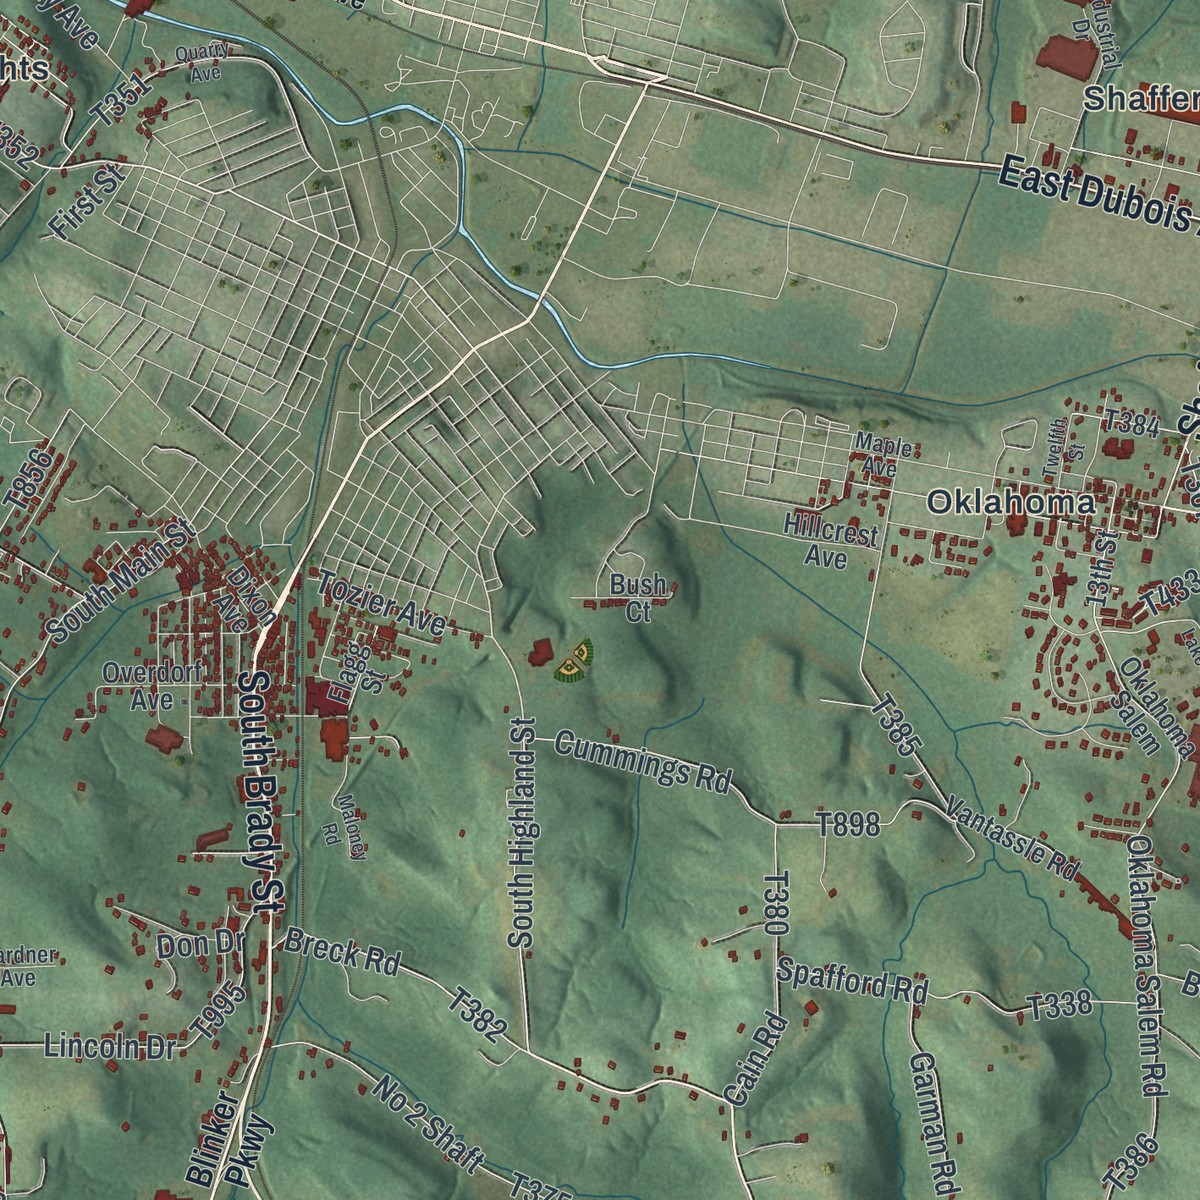Click the T351 road label
Image resolution: width=1200 pixels, height=1200 pixels.
[121, 99]
